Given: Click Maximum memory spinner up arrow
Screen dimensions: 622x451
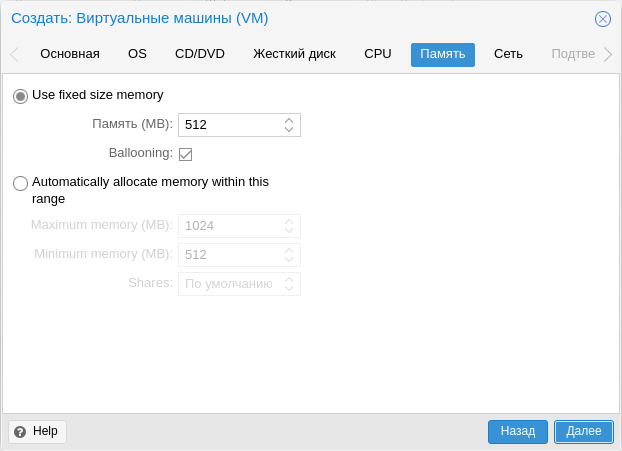Looking at the screenshot, I should pos(289,222).
